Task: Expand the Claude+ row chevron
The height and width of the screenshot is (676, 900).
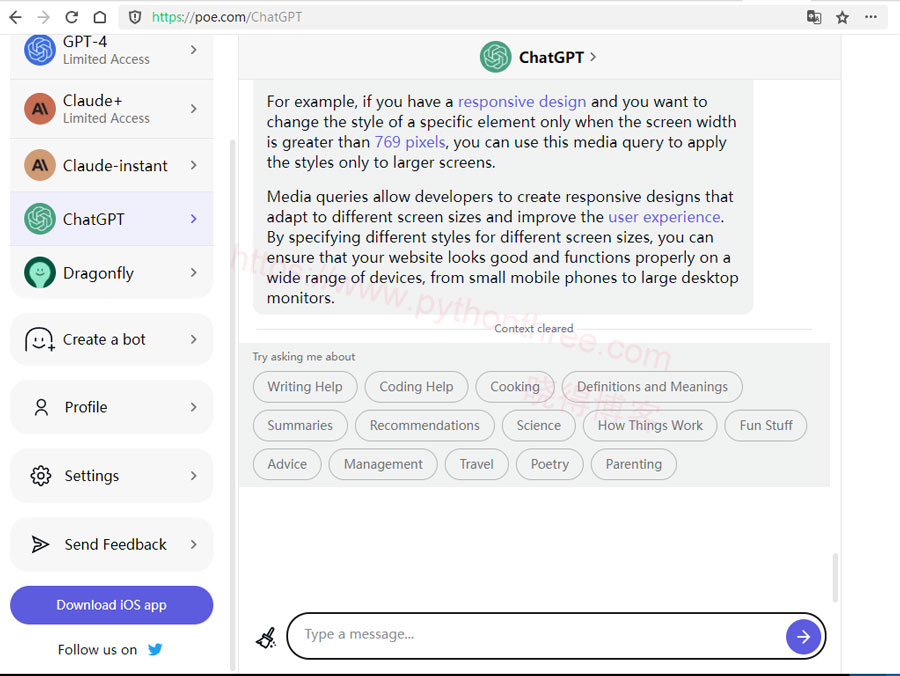Action: click(x=193, y=108)
